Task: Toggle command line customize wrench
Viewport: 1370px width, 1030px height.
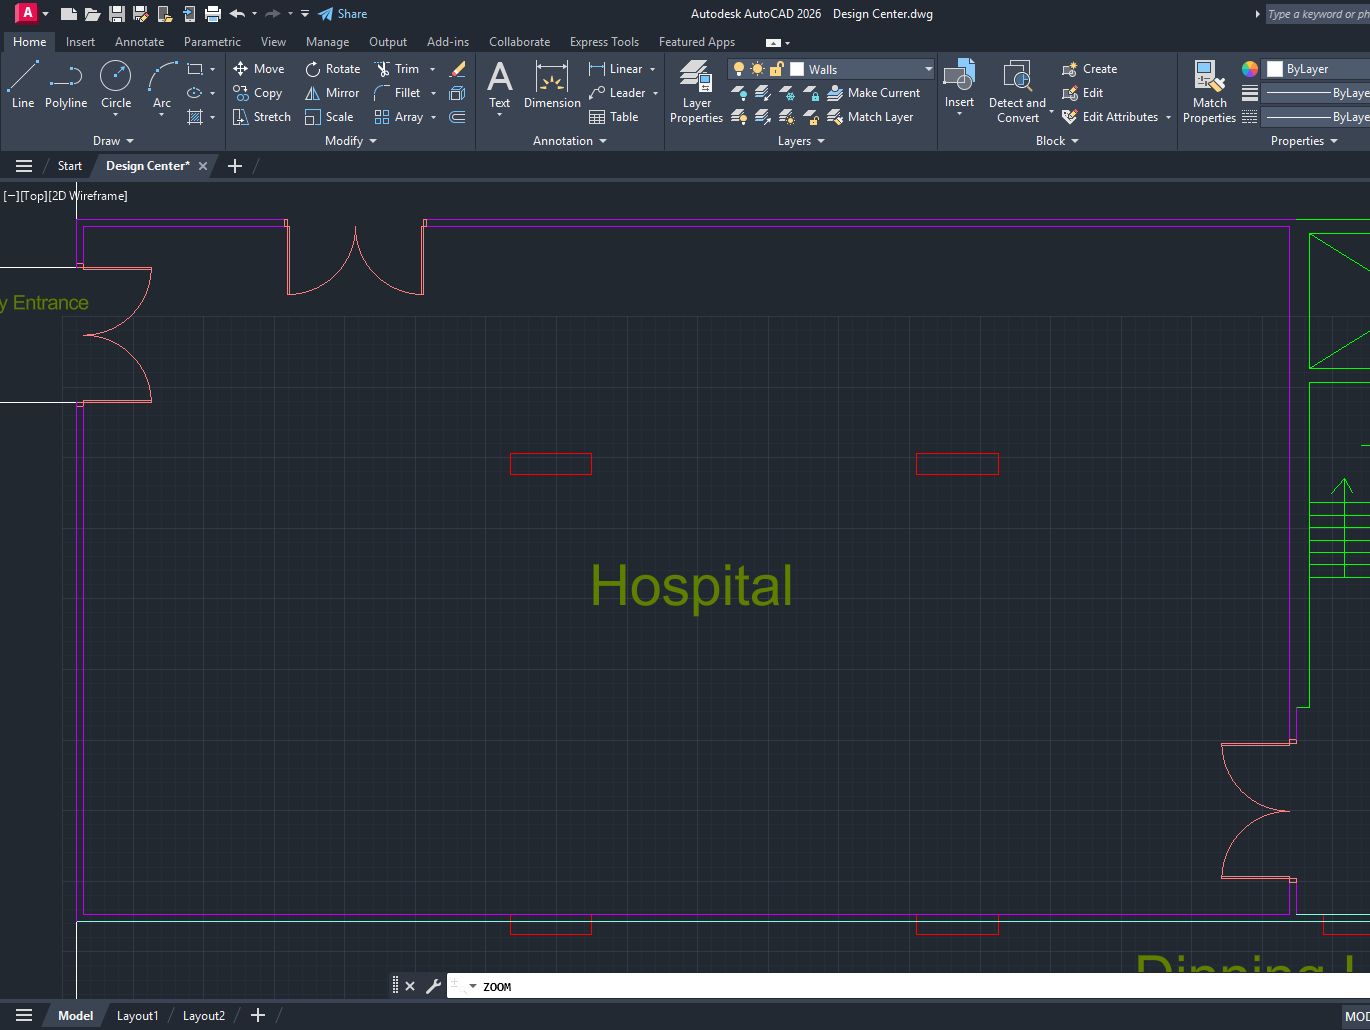Action: click(x=433, y=986)
